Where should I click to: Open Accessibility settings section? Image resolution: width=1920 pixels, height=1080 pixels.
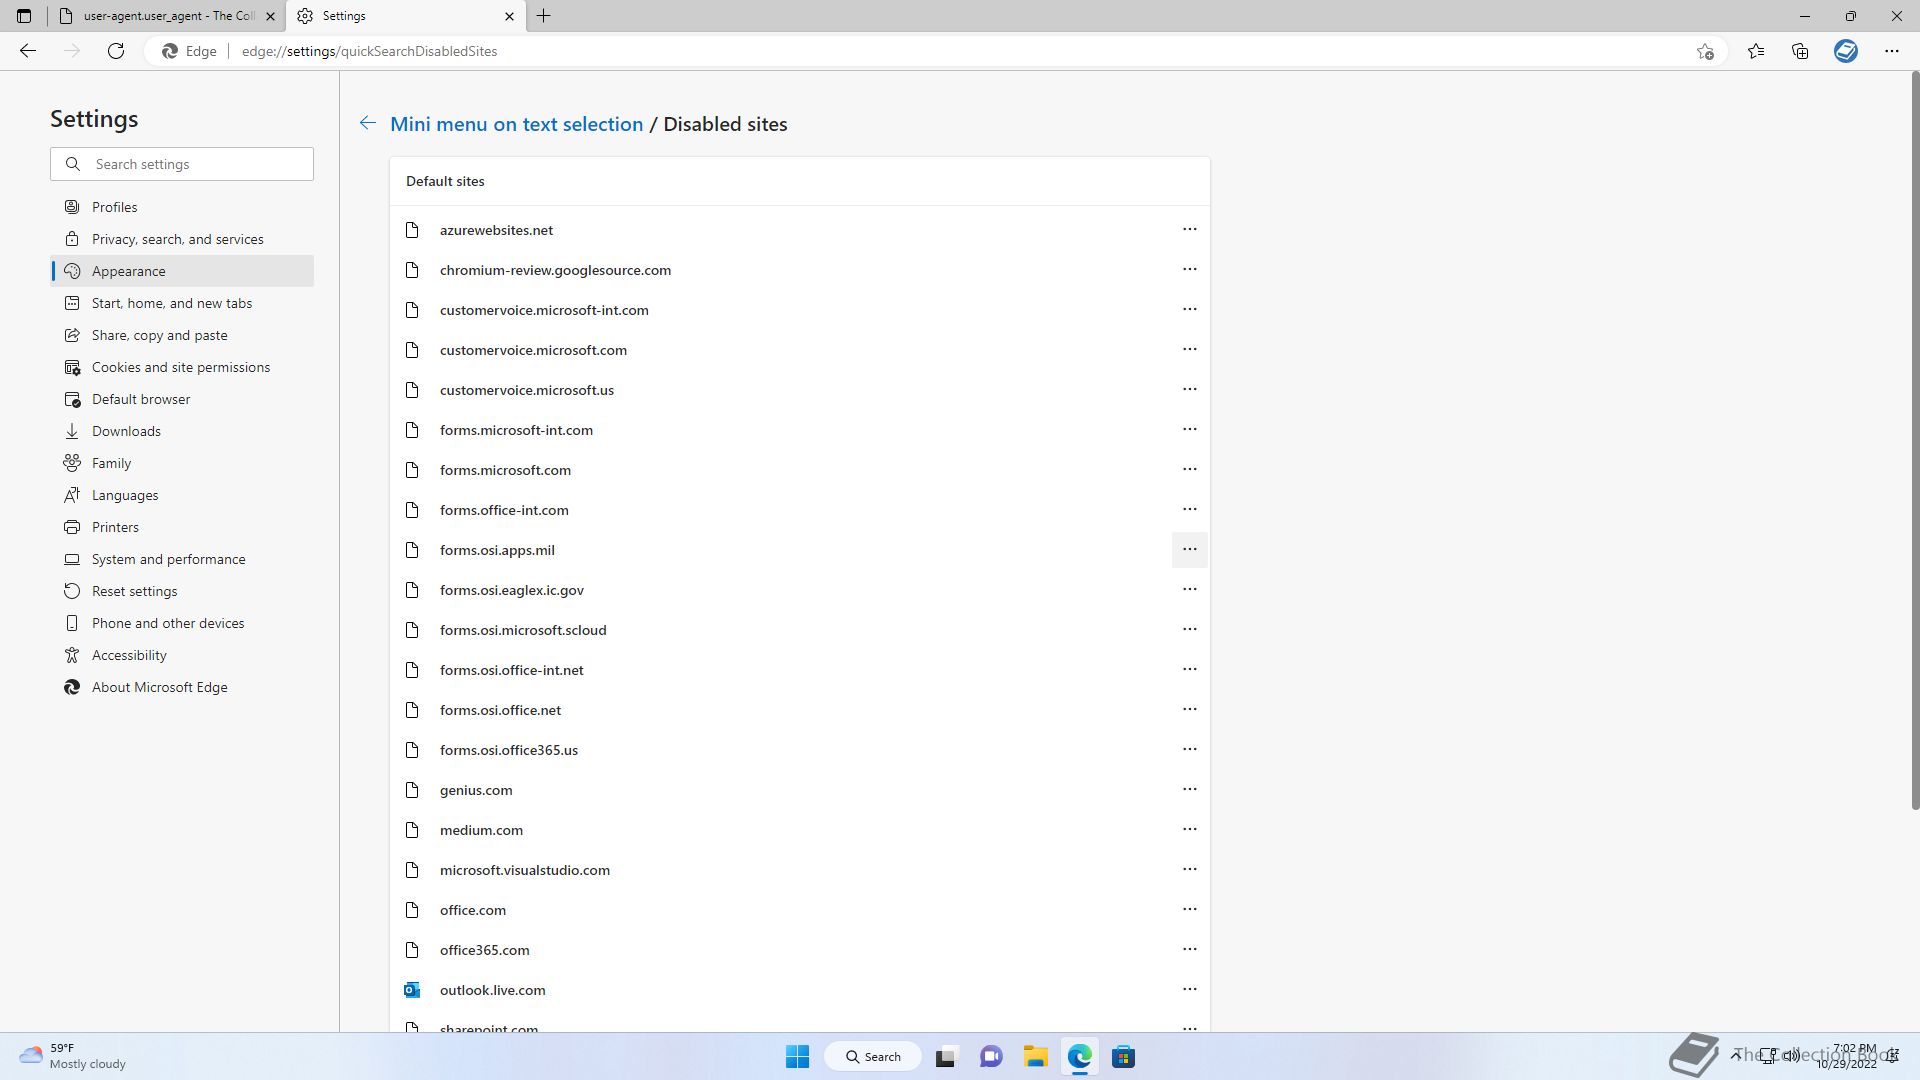(x=182, y=655)
